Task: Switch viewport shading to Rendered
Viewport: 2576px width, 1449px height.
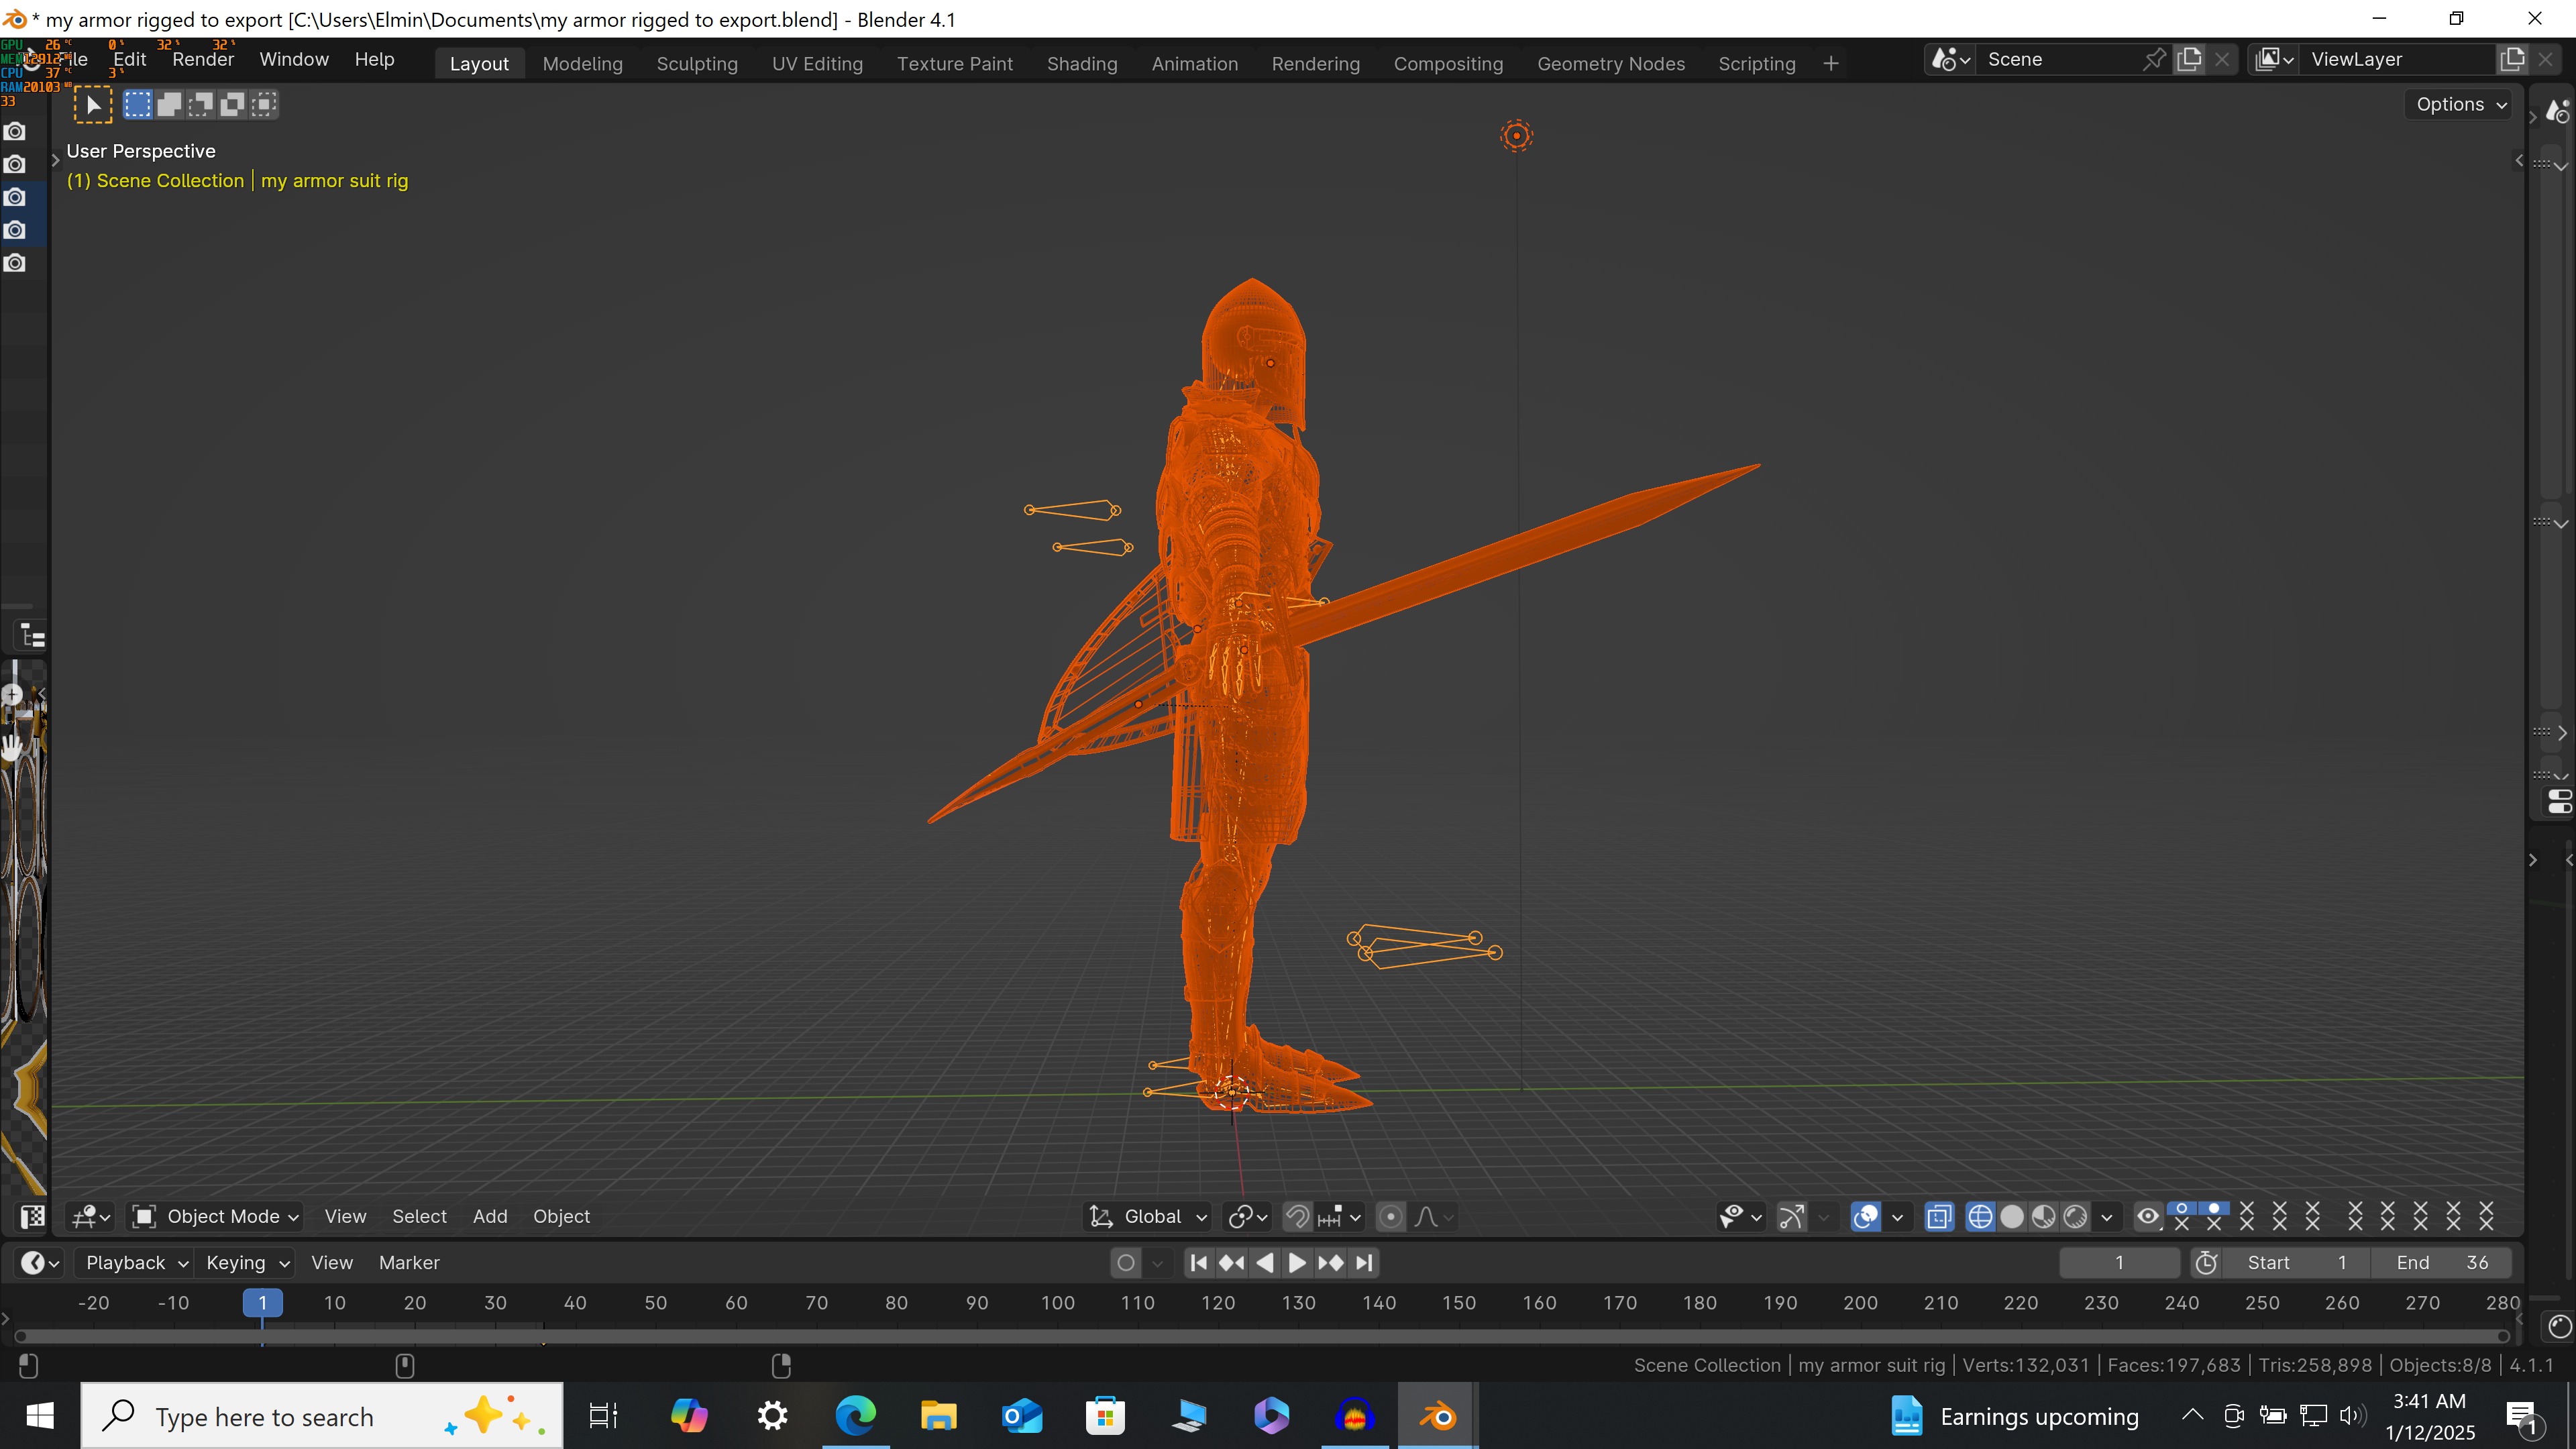Action: tap(2076, 1216)
